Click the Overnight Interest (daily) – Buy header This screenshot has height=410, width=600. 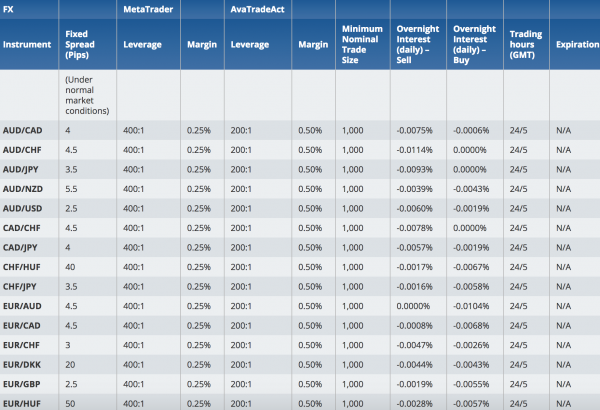point(474,44)
